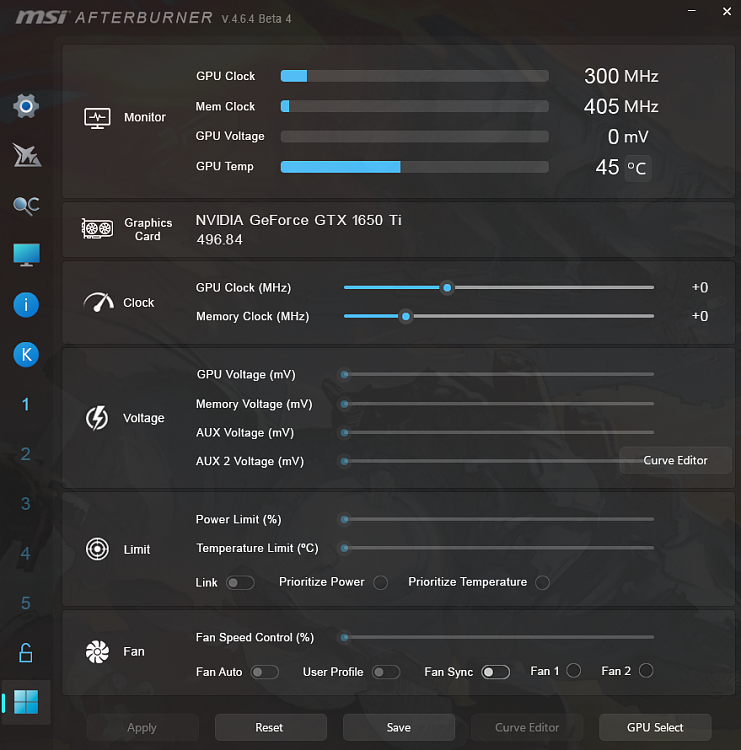This screenshot has width=741, height=750.
Task: Click the 405 MHz memory clock reading
Action: pos(621,106)
